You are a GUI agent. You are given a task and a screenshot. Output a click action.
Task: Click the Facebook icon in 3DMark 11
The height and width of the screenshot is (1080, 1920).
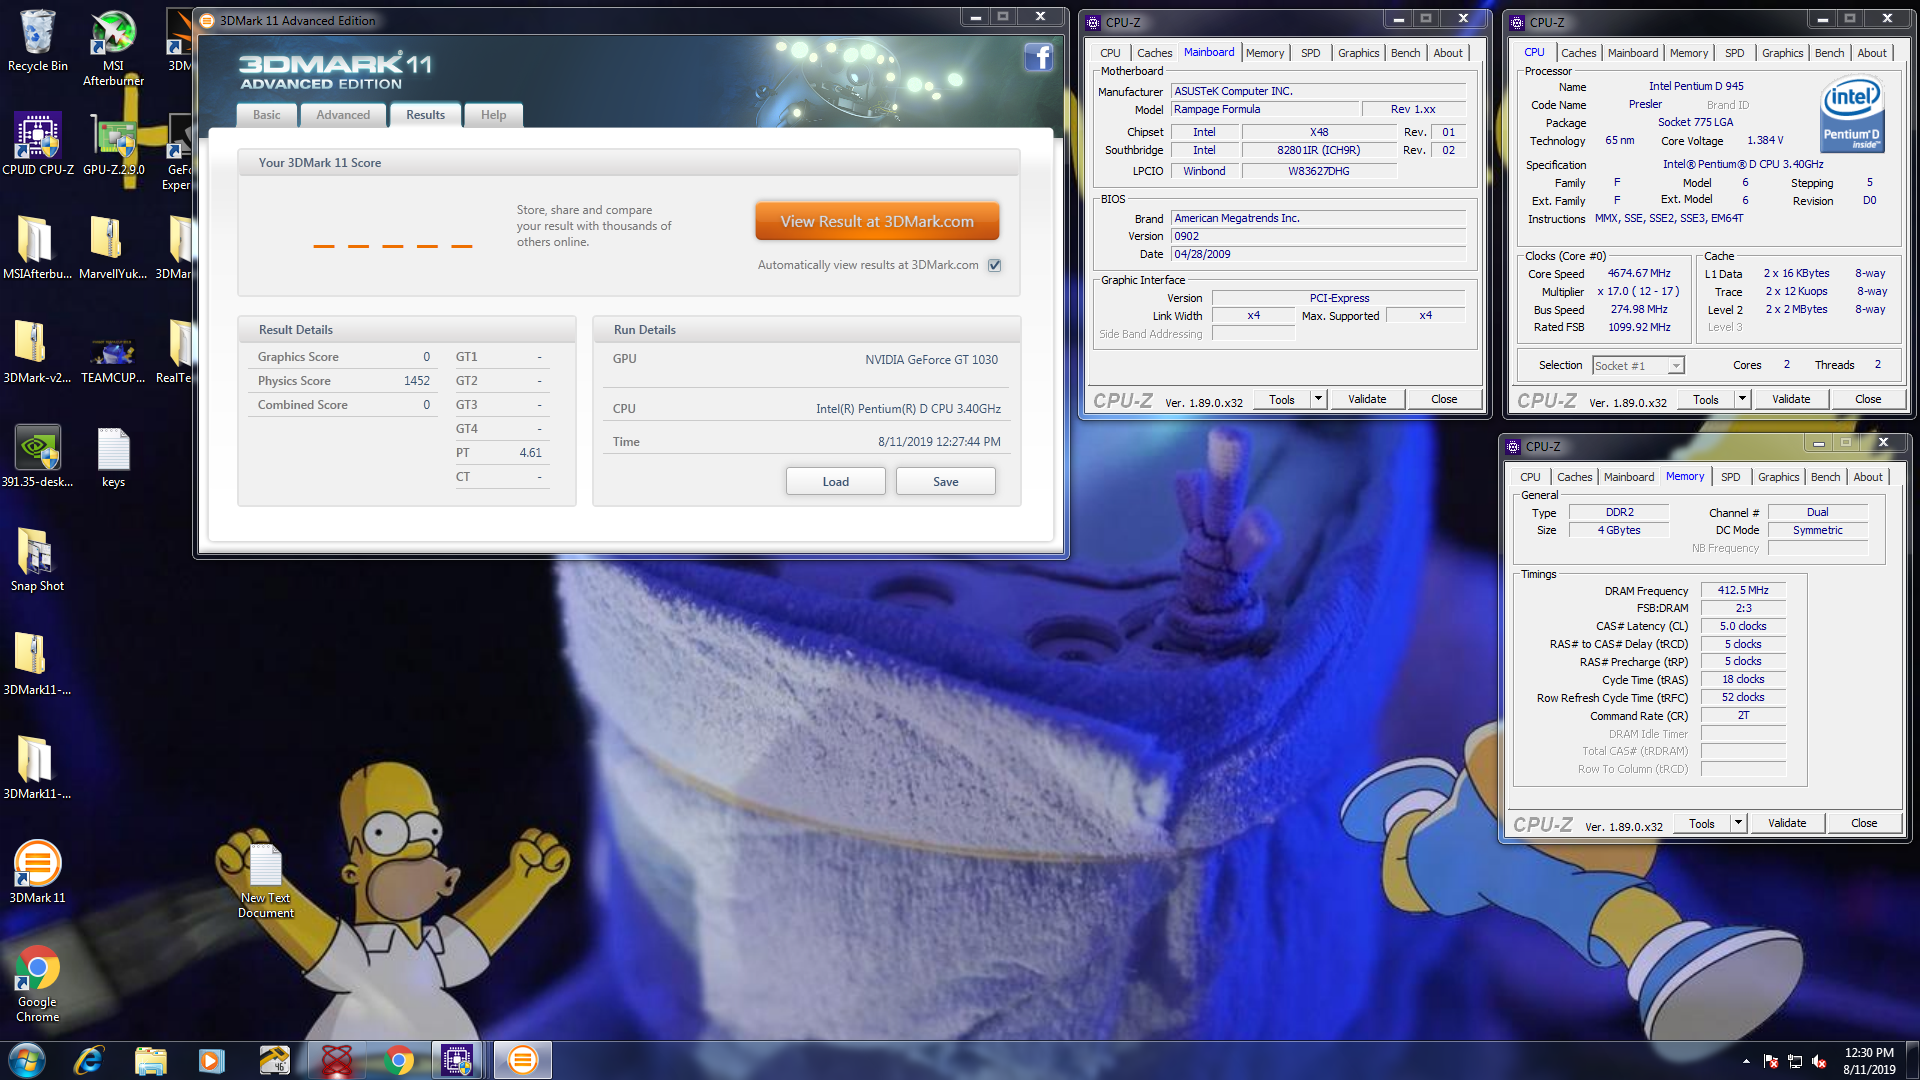click(x=1038, y=57)
